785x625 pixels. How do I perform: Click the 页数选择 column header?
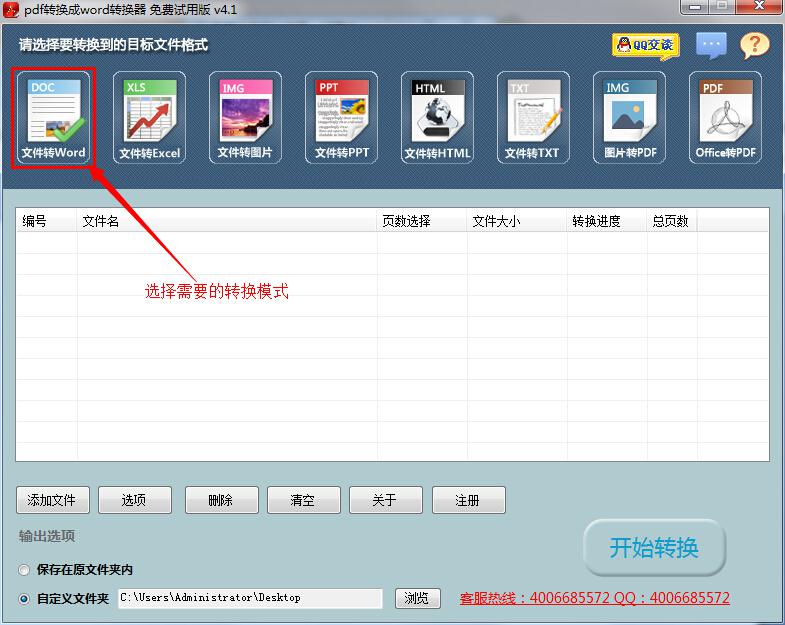click(x=422, y=221)
